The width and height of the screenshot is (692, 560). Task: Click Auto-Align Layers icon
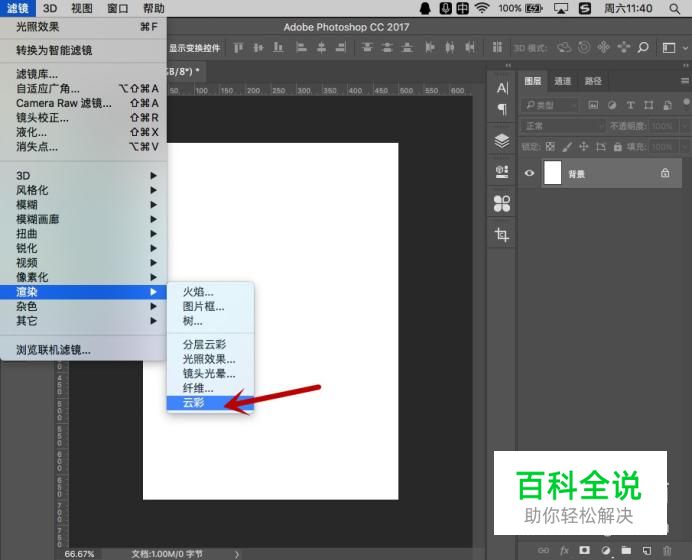tap(497, 47)
